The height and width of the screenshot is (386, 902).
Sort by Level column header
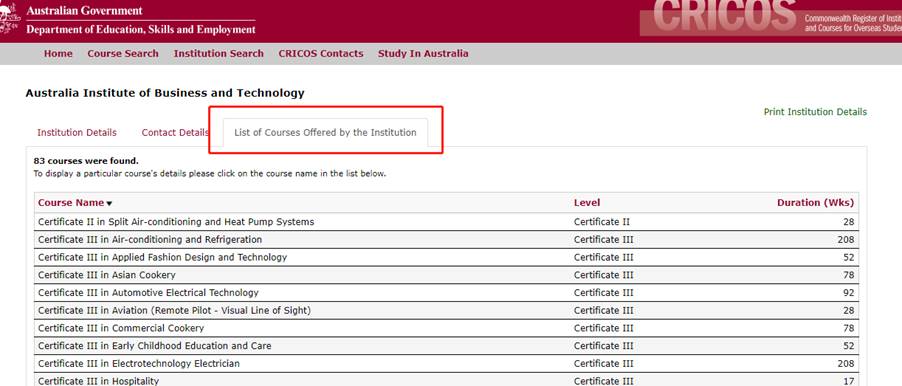point(587,202)
